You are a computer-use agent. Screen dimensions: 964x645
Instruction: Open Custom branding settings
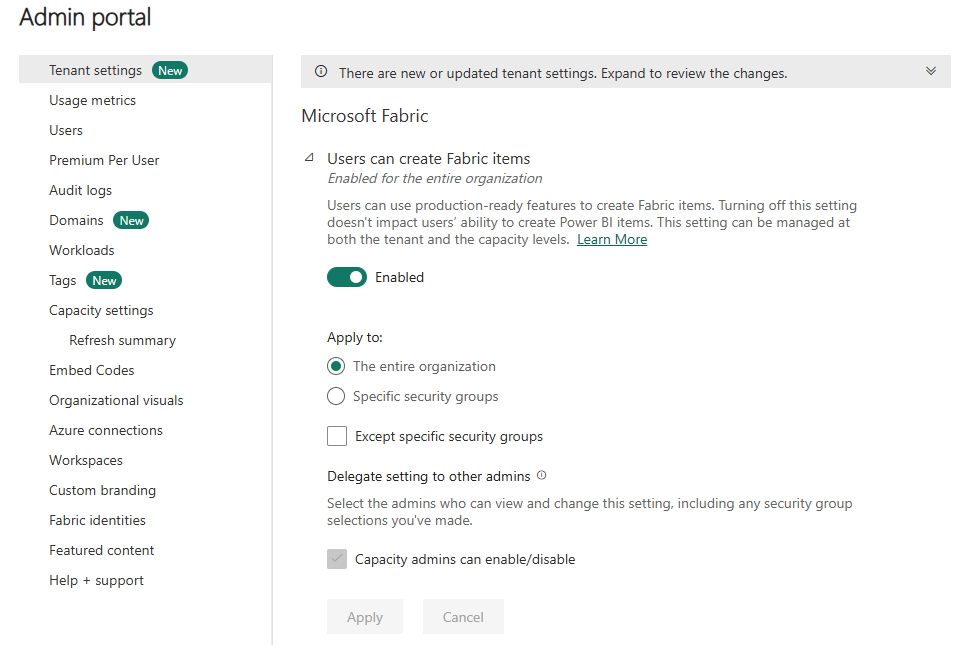click(103, 491)
